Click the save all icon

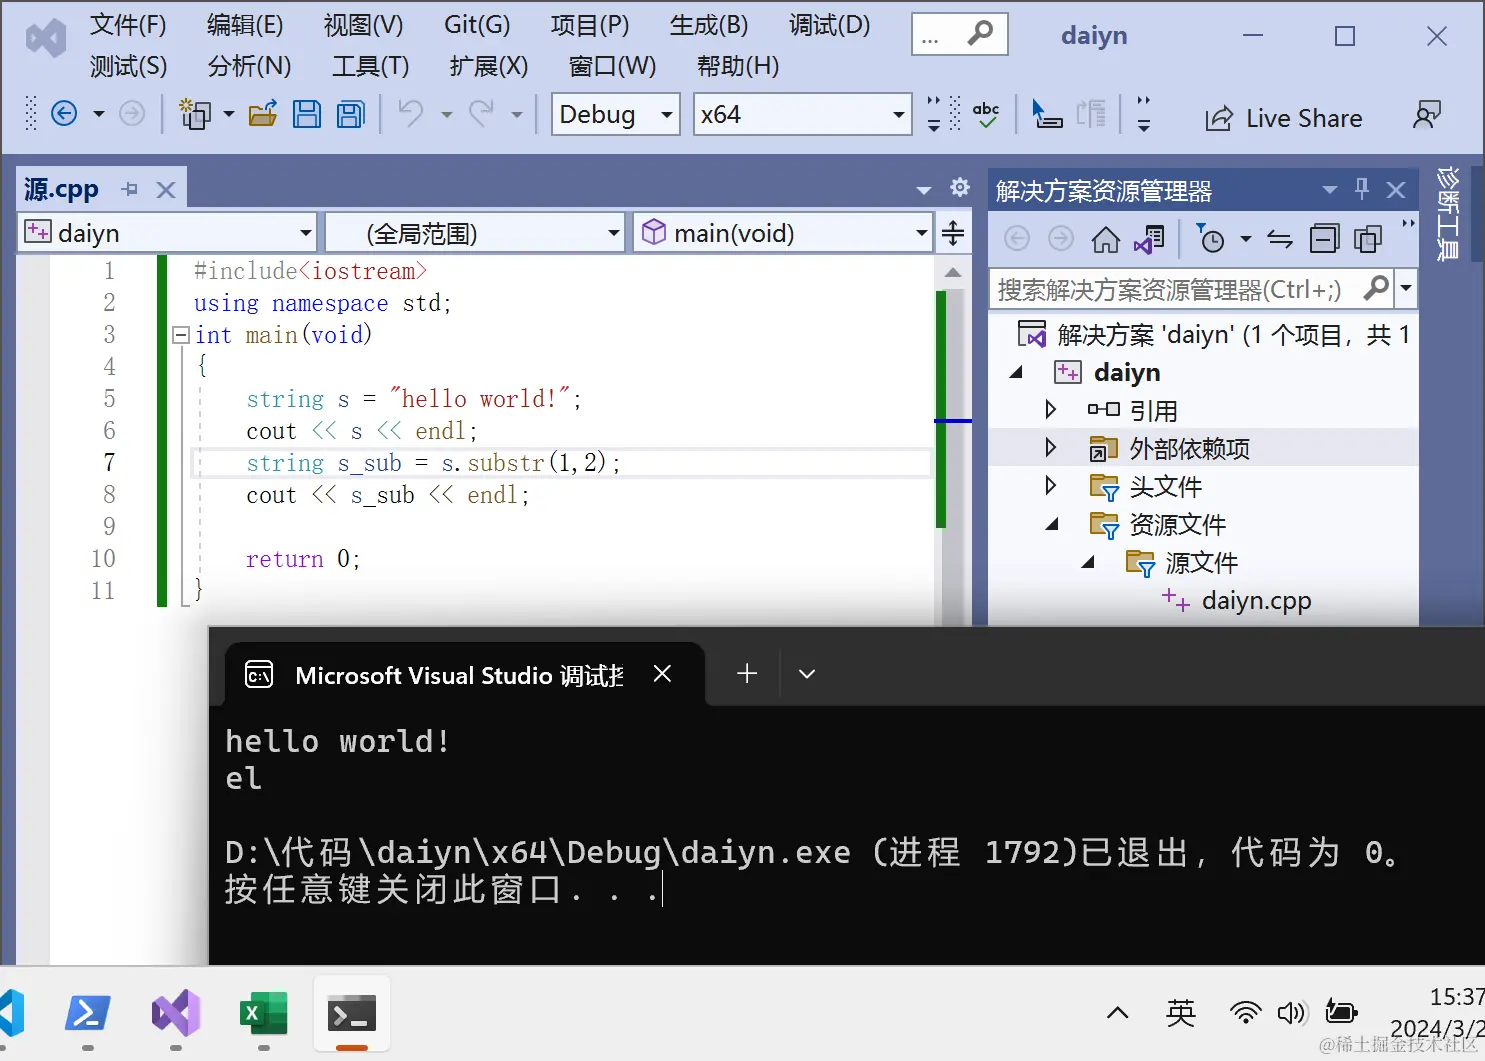(x=351, y=114)
